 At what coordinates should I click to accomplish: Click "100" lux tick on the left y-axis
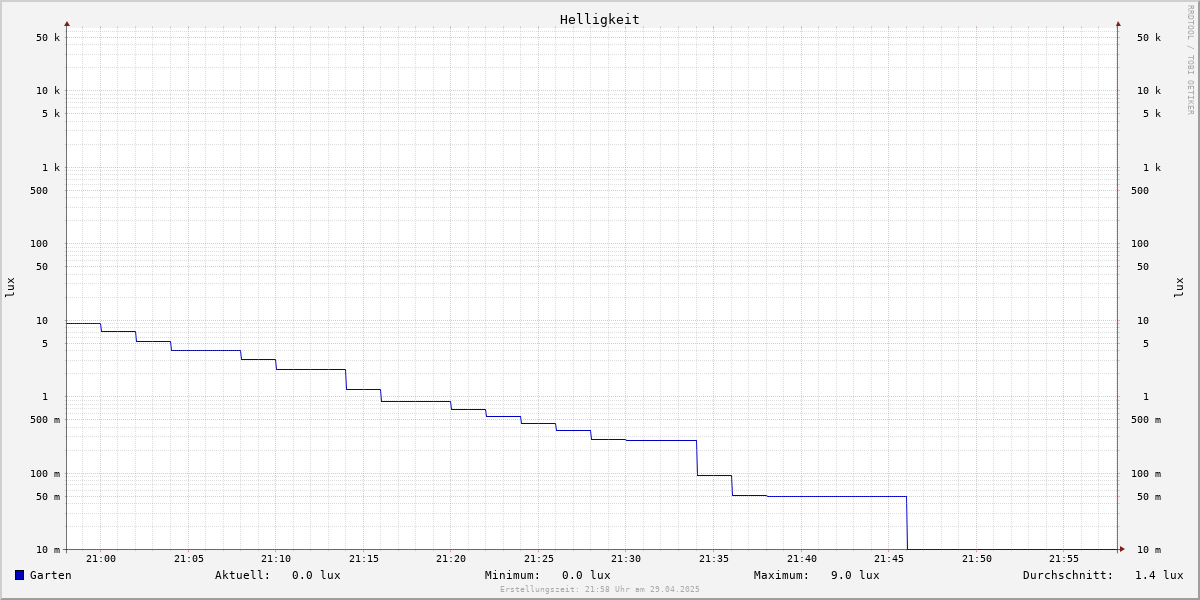click(39, 244)
